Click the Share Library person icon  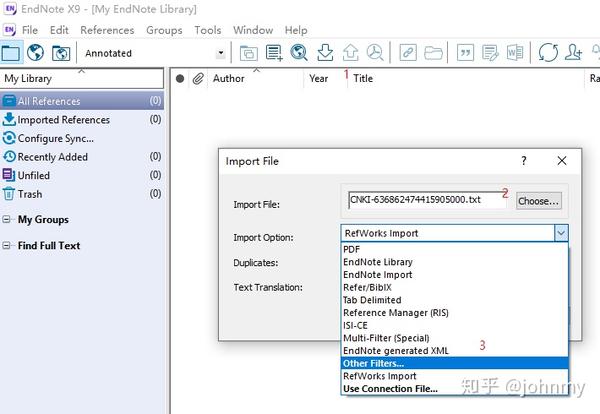click(x=573, y=52)
